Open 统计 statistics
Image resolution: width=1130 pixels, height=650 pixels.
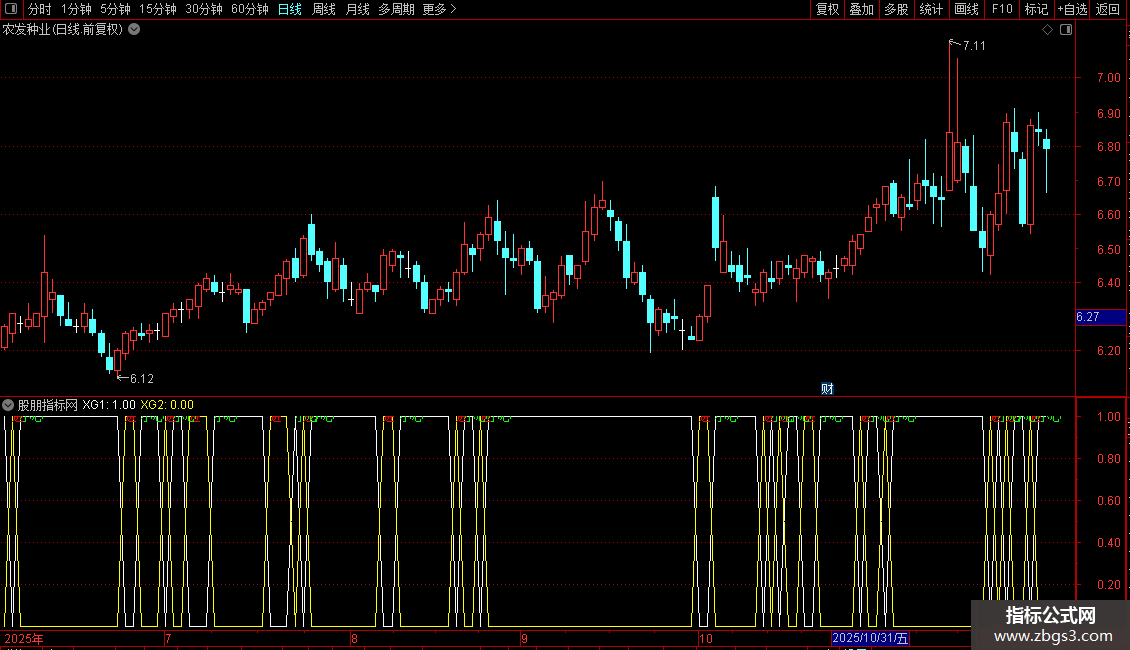(931, 9)
